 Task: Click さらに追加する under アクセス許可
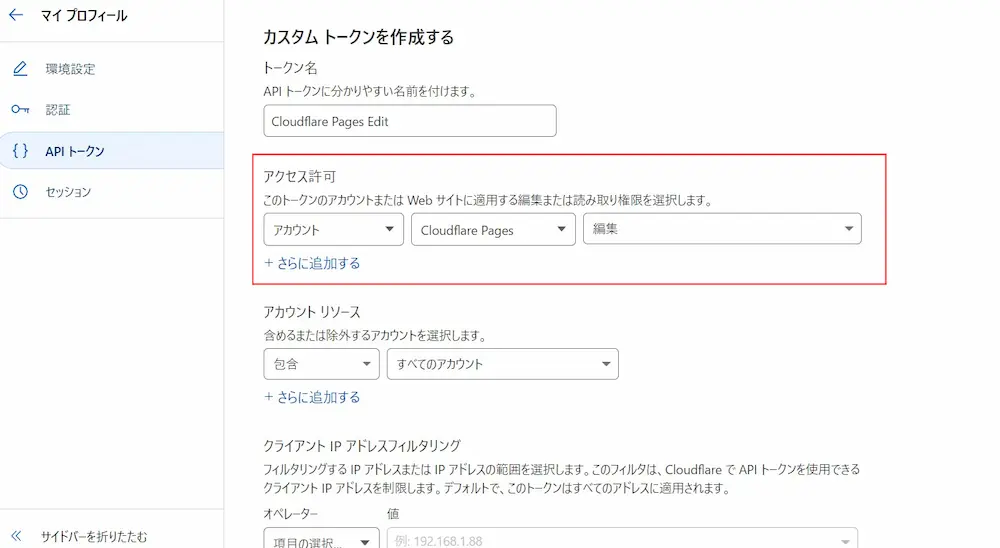312,264
